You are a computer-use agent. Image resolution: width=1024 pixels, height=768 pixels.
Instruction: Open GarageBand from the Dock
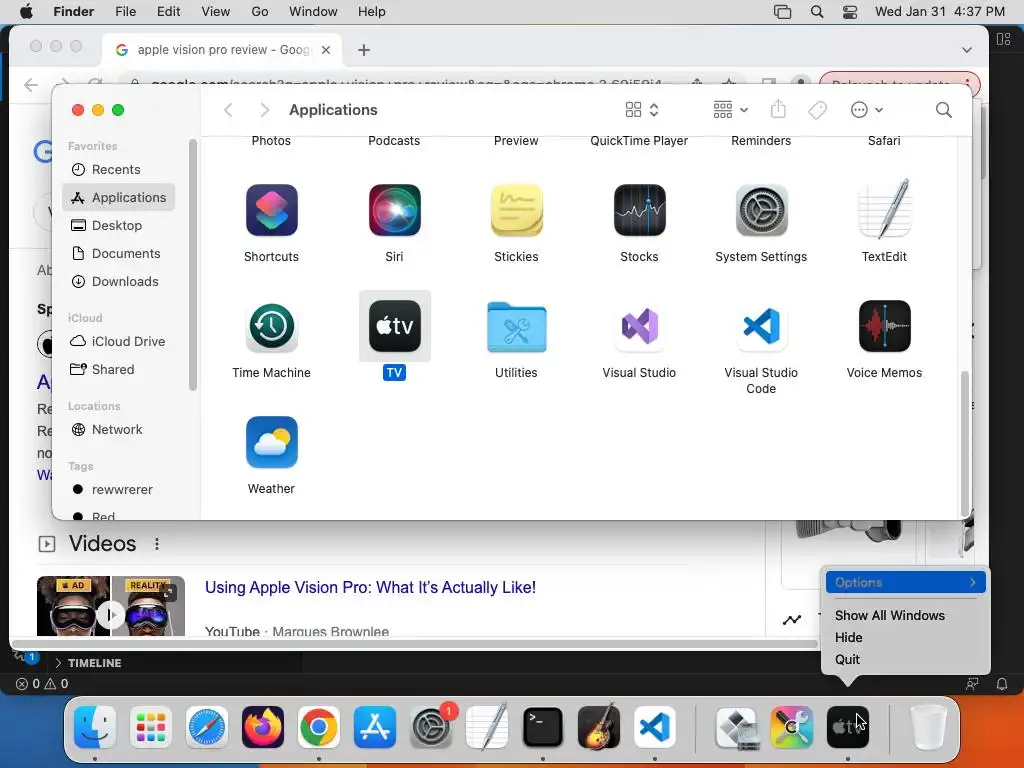599,727
